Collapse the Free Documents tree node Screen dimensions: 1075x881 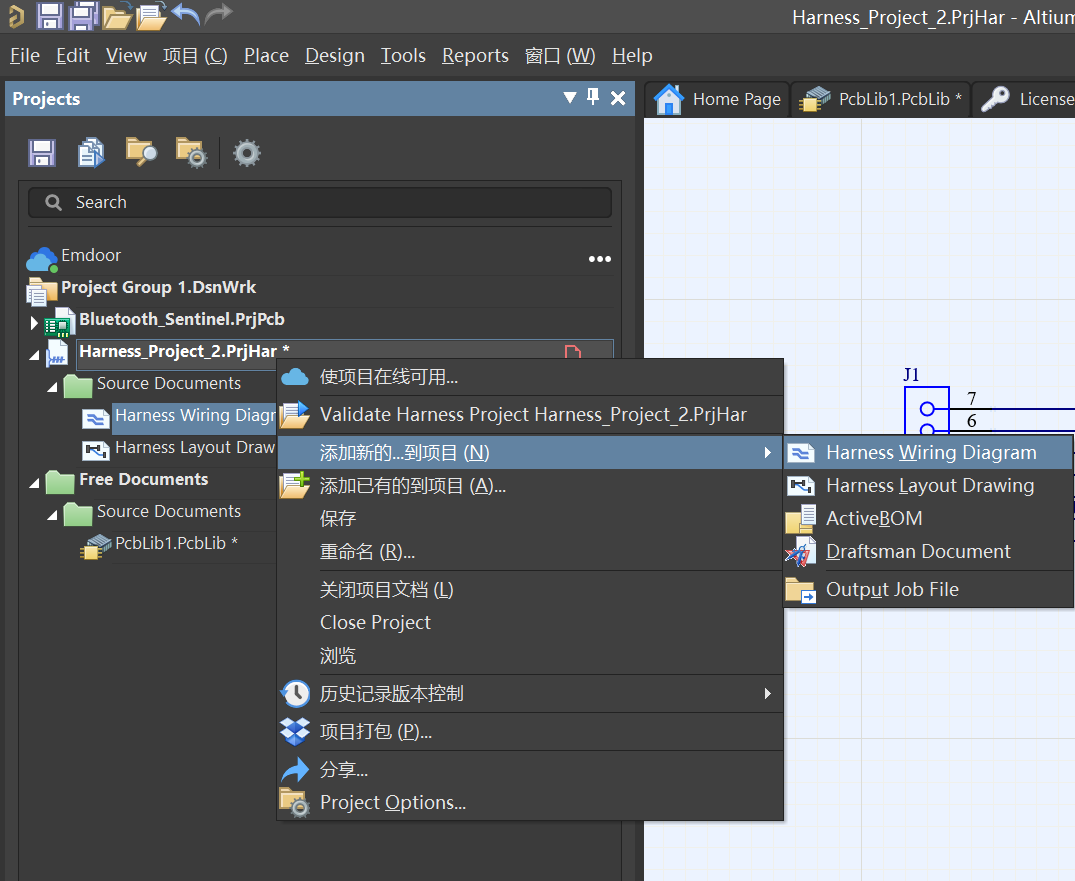coord(35,482)
